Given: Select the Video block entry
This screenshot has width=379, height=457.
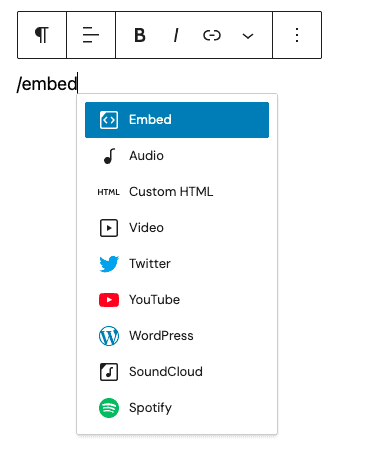Looking at the screenshot, I should pyautogui.click(x=177, y=228).
